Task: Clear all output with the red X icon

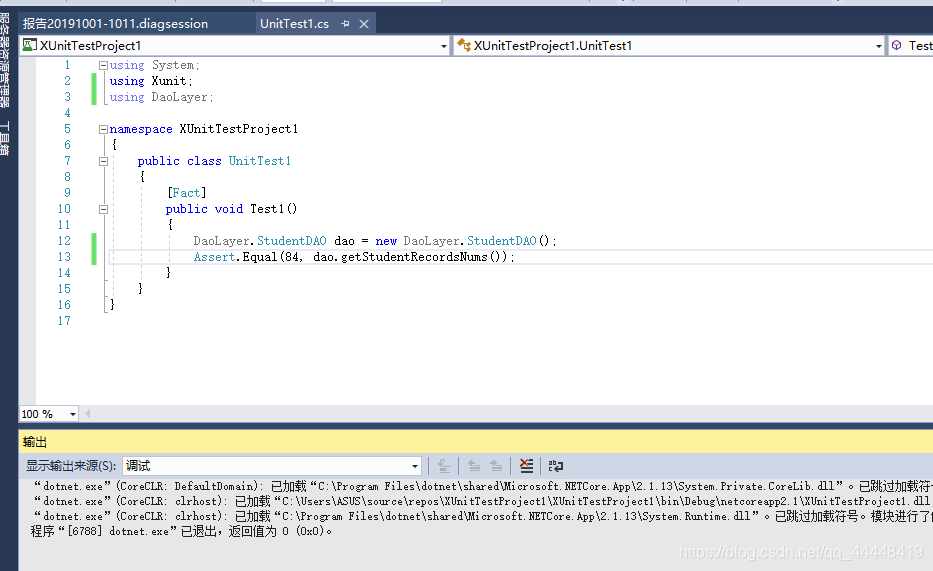Action: pos(526,466)
